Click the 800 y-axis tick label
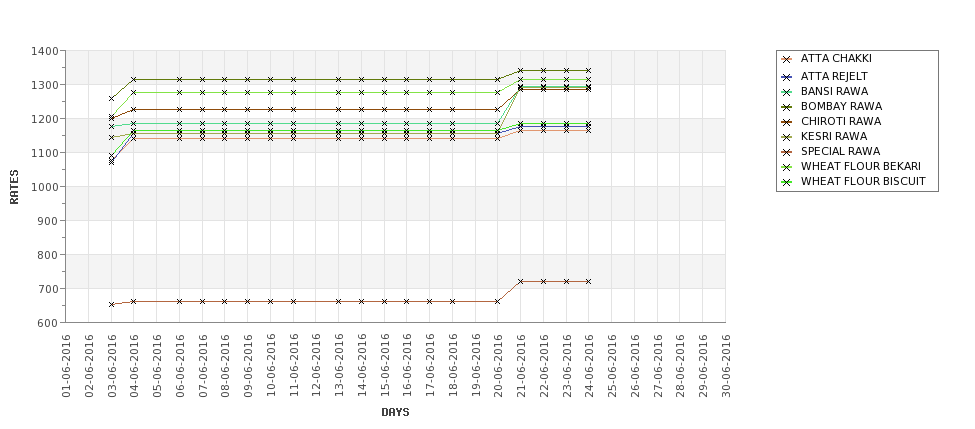The width and height of the screenshot is (975, 429). click(x=47, y=255)
